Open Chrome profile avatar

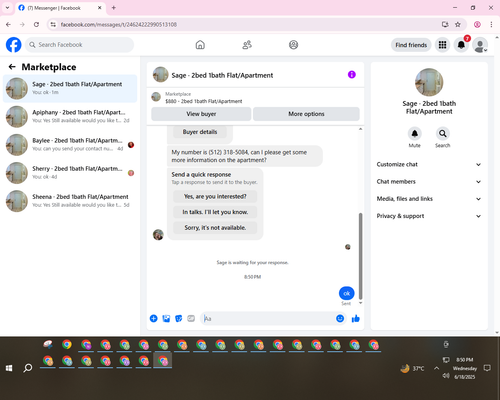pyautogui.click(x=477, y=24)
